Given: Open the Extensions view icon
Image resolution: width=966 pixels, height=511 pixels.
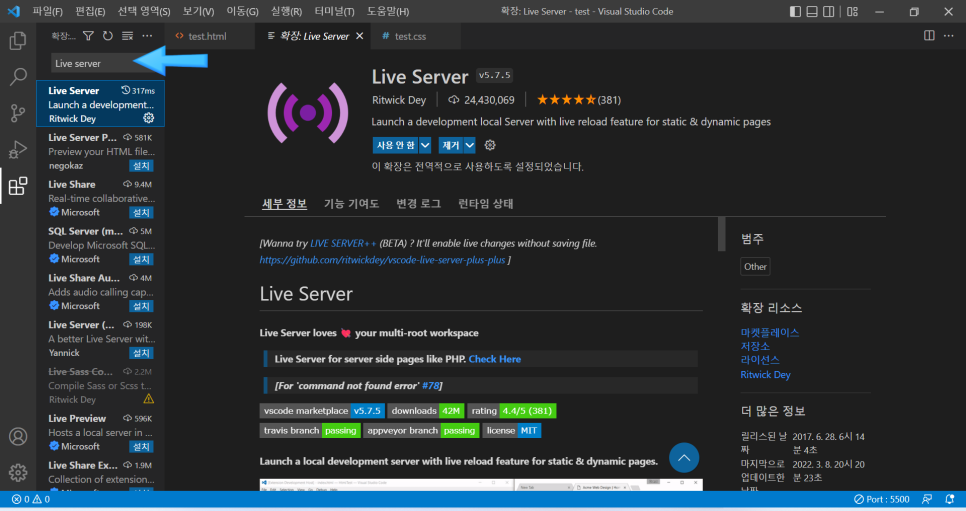Looking at the screenshot, I should 18,186.
